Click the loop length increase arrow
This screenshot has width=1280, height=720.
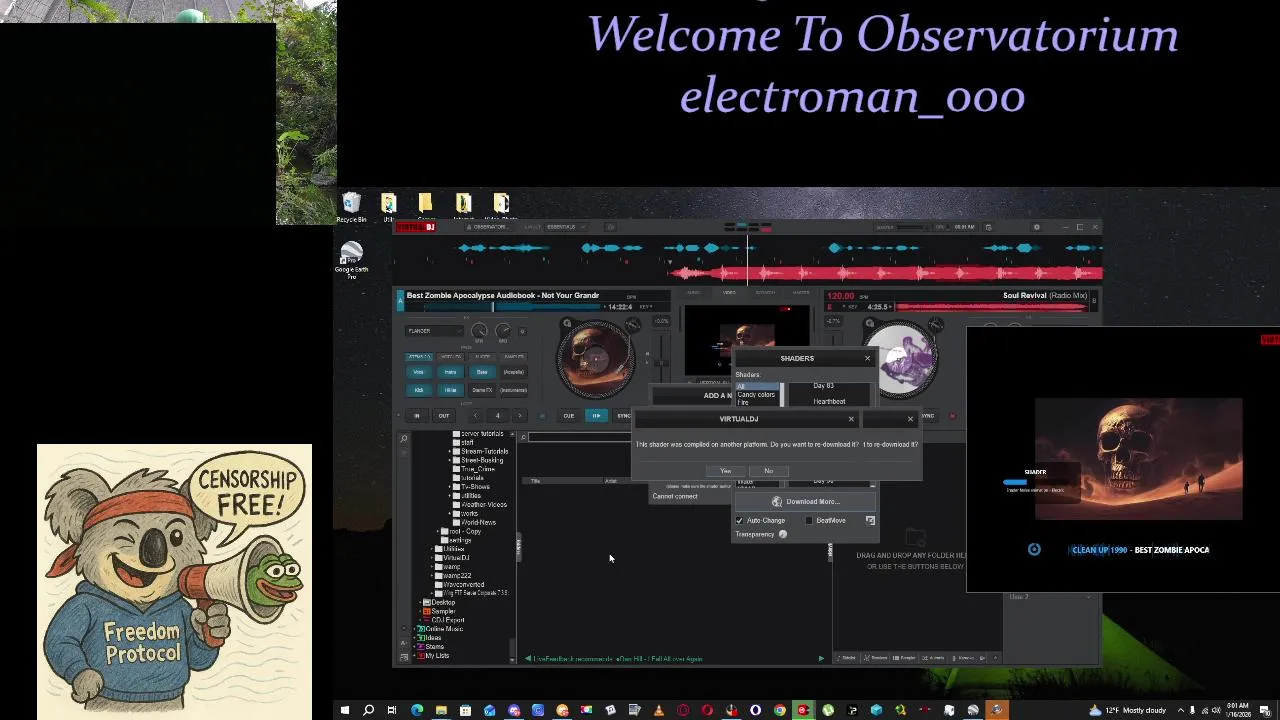pyautogui.click(x=519, y=416)
